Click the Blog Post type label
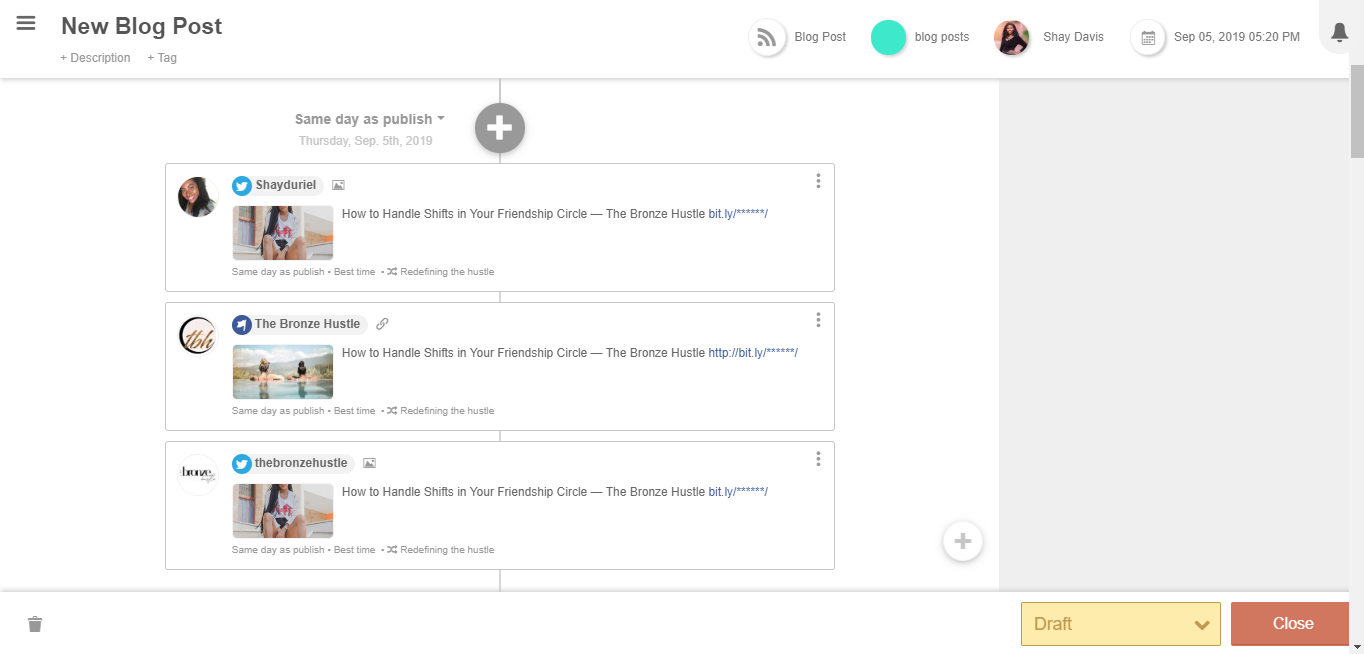The image size is (1364, 654). (x=820, y=37)
